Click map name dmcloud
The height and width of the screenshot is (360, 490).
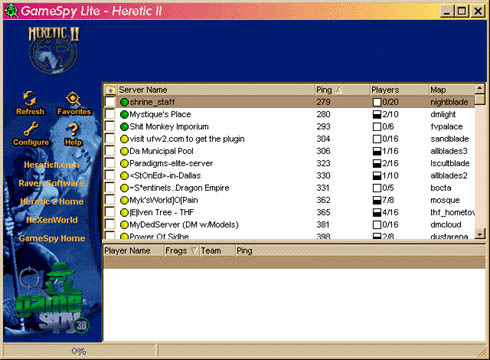click(446, 225)
